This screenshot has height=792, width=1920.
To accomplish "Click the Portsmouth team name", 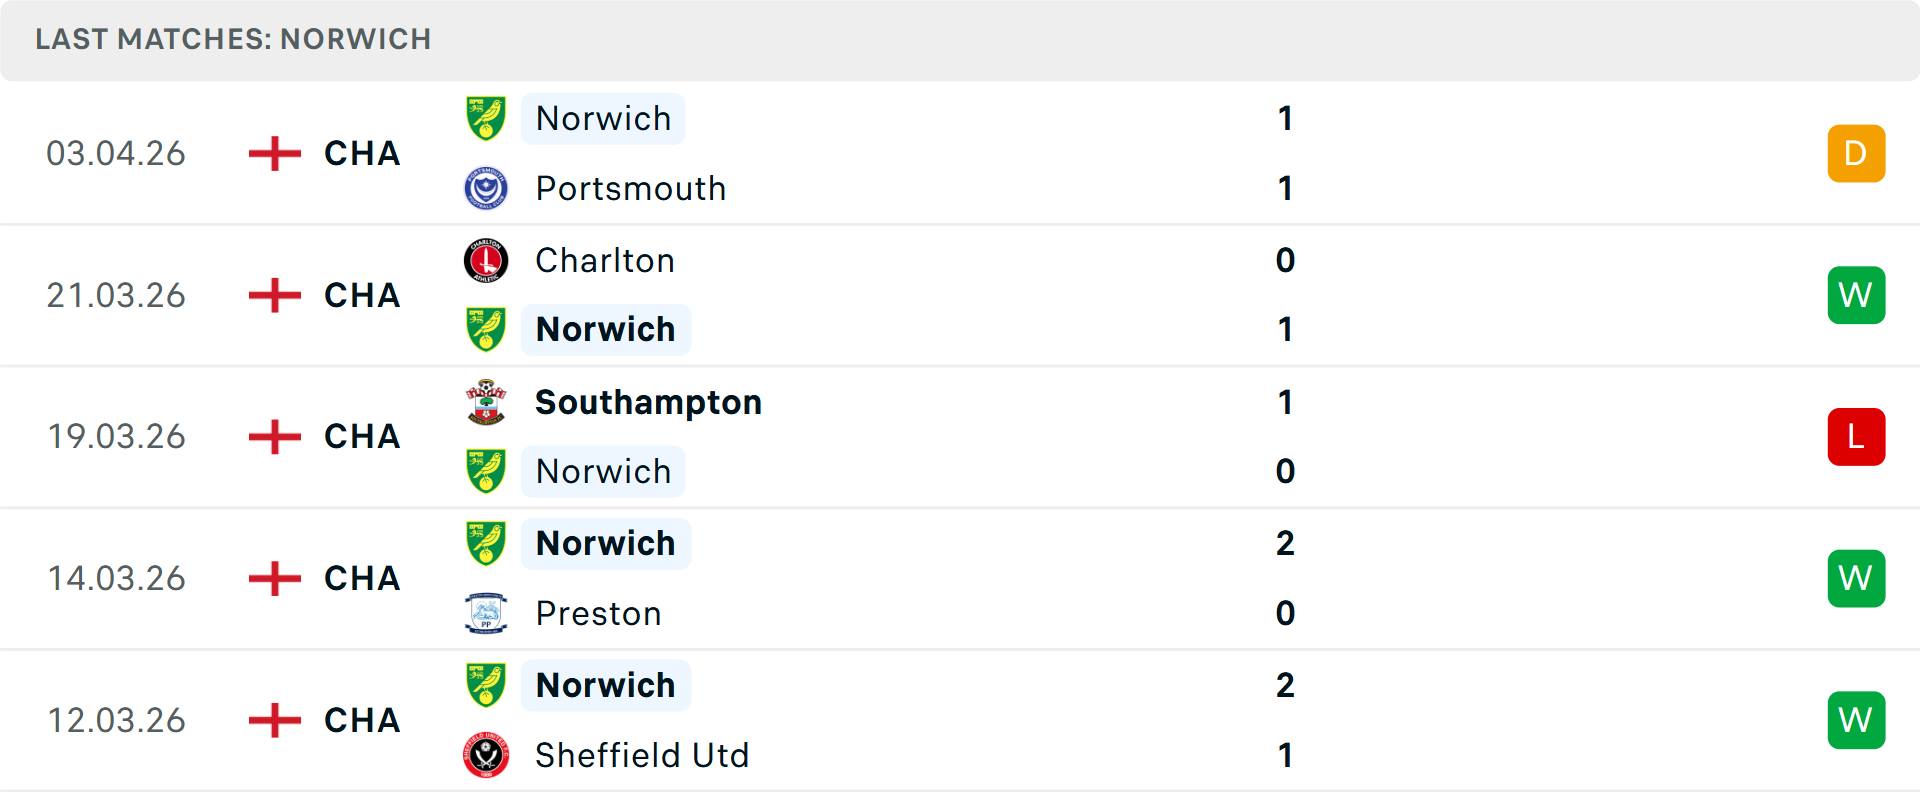I will (x=630, y=188).
